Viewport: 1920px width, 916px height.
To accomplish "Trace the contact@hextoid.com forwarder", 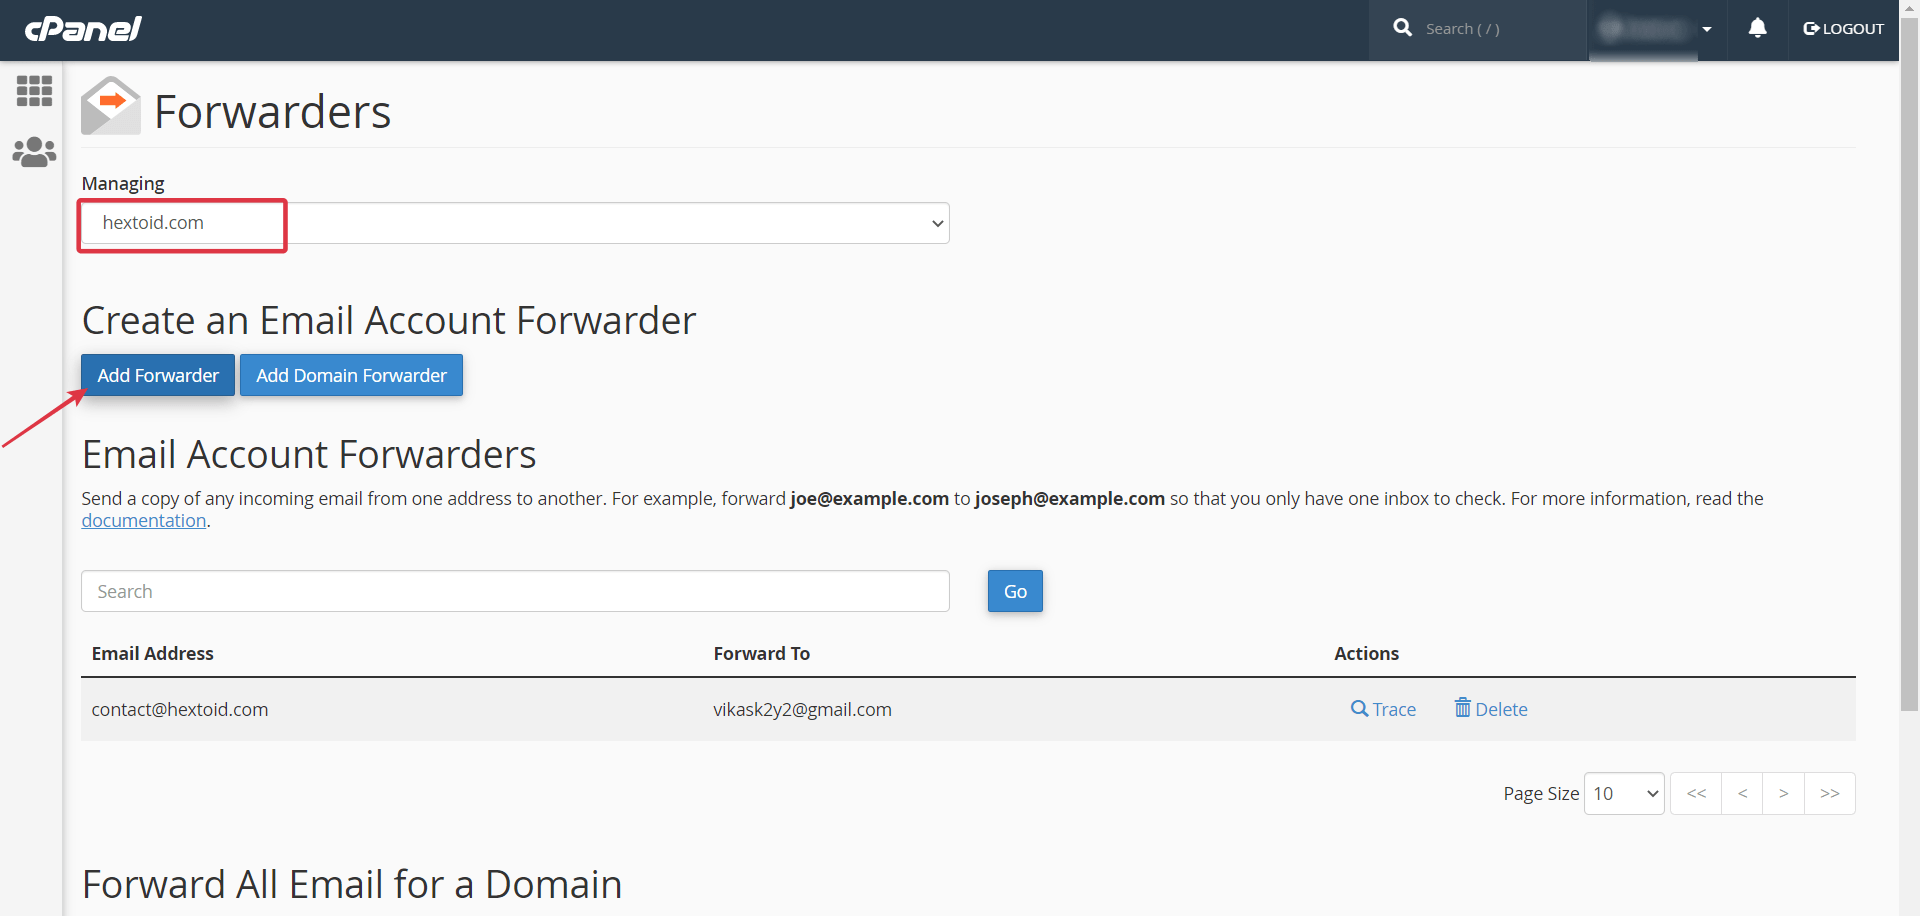I will point(1383,709).
